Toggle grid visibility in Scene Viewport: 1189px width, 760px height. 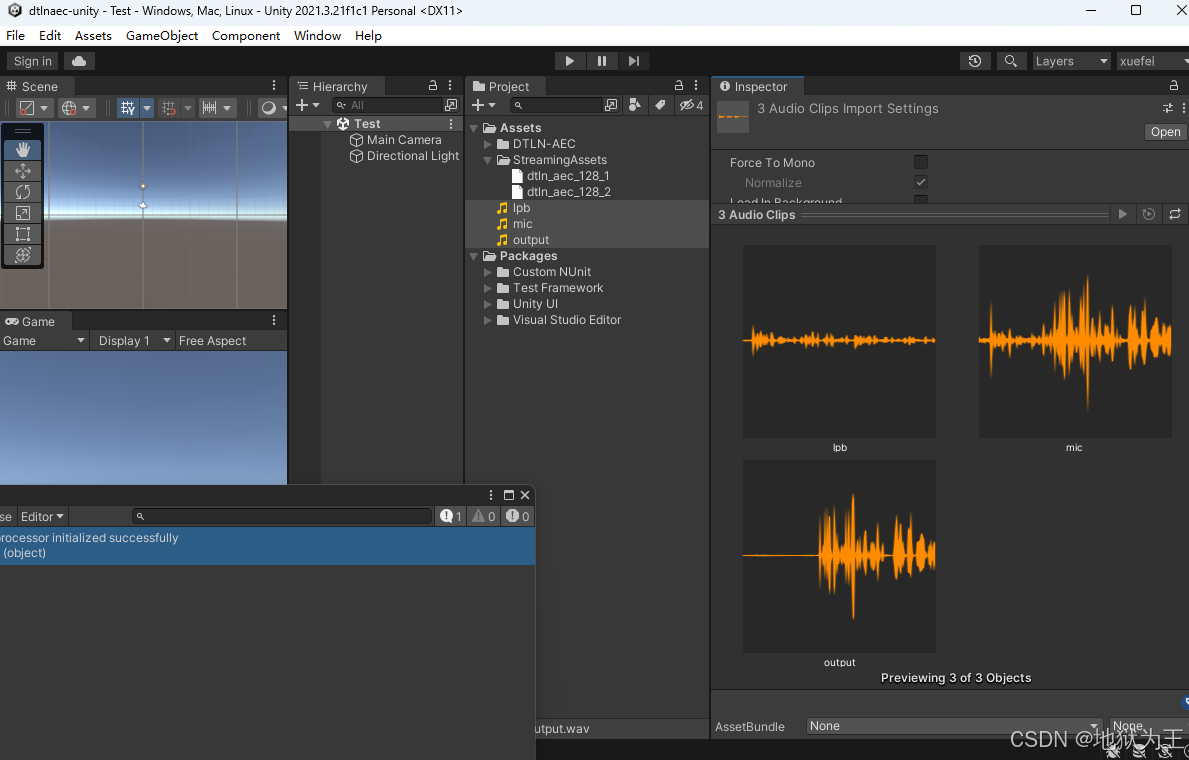click(x=127, y=108)
